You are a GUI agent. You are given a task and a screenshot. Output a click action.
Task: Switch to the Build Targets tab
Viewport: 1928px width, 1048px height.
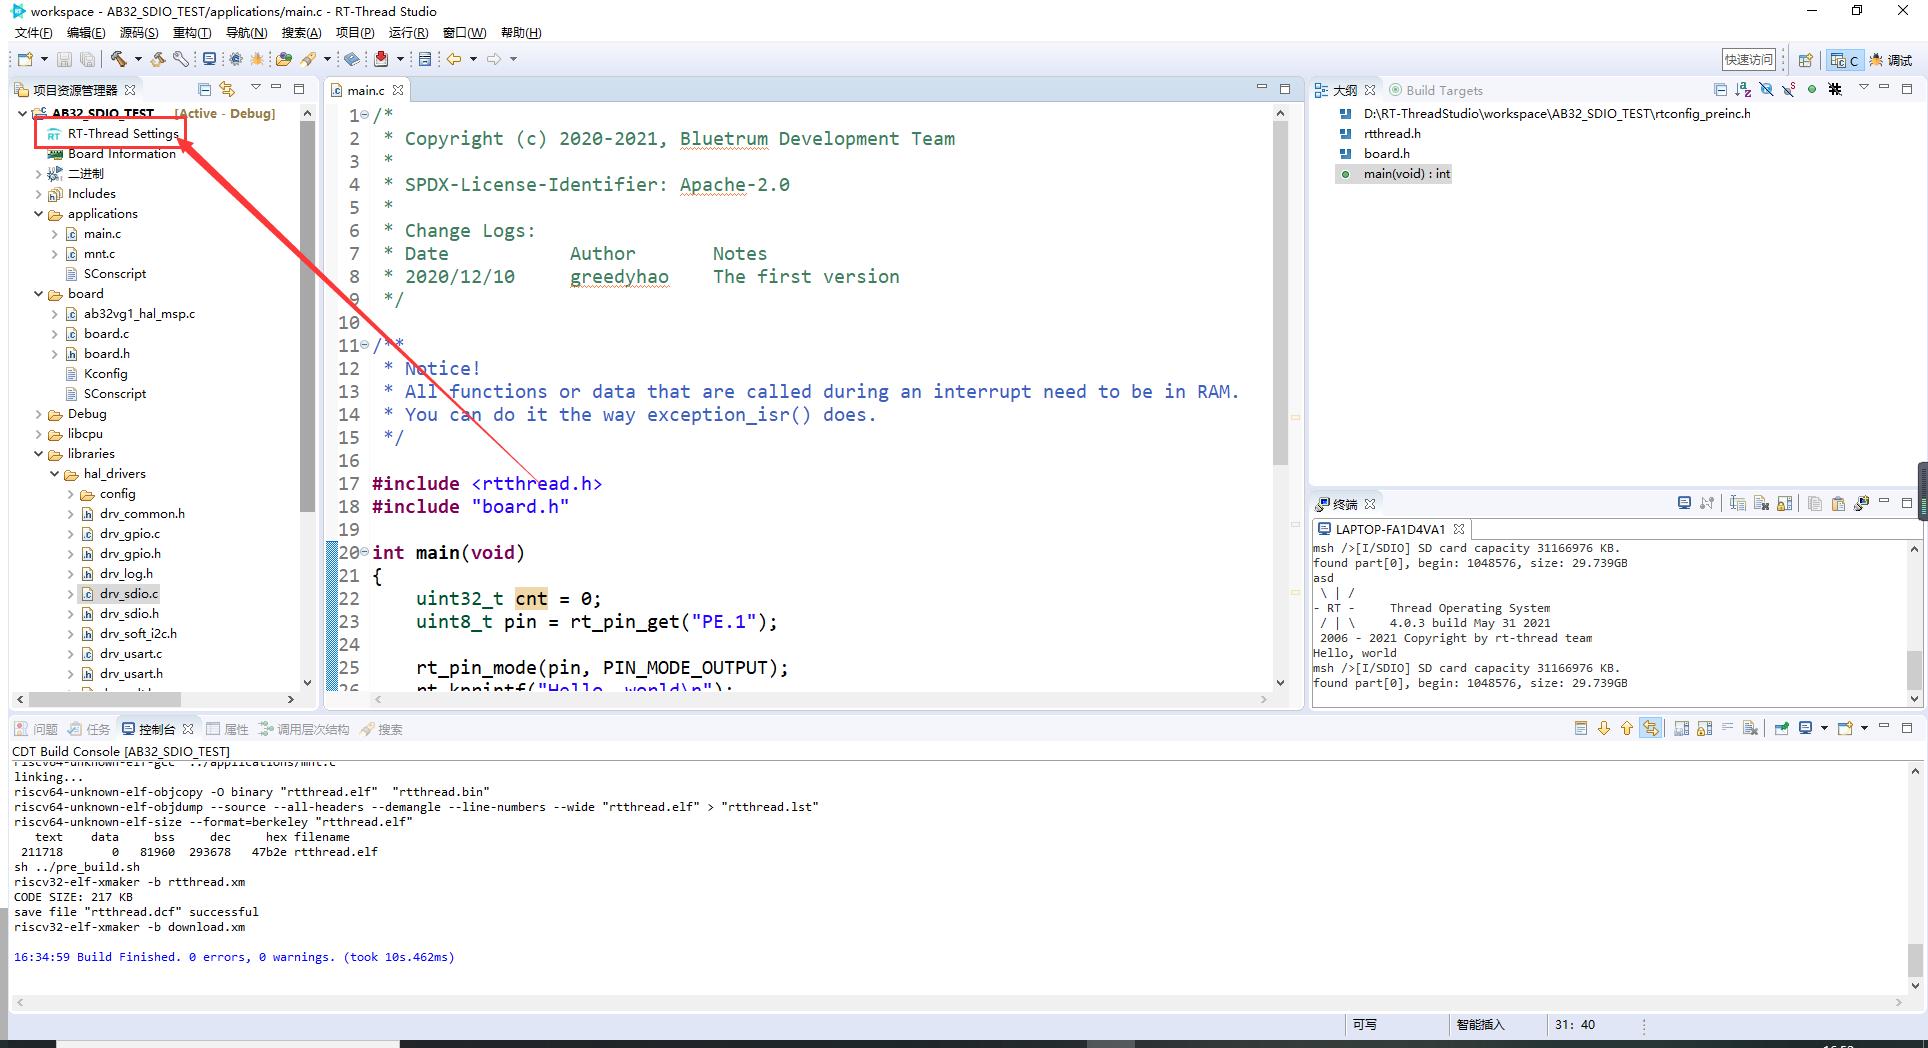[x=1436, y=90]
